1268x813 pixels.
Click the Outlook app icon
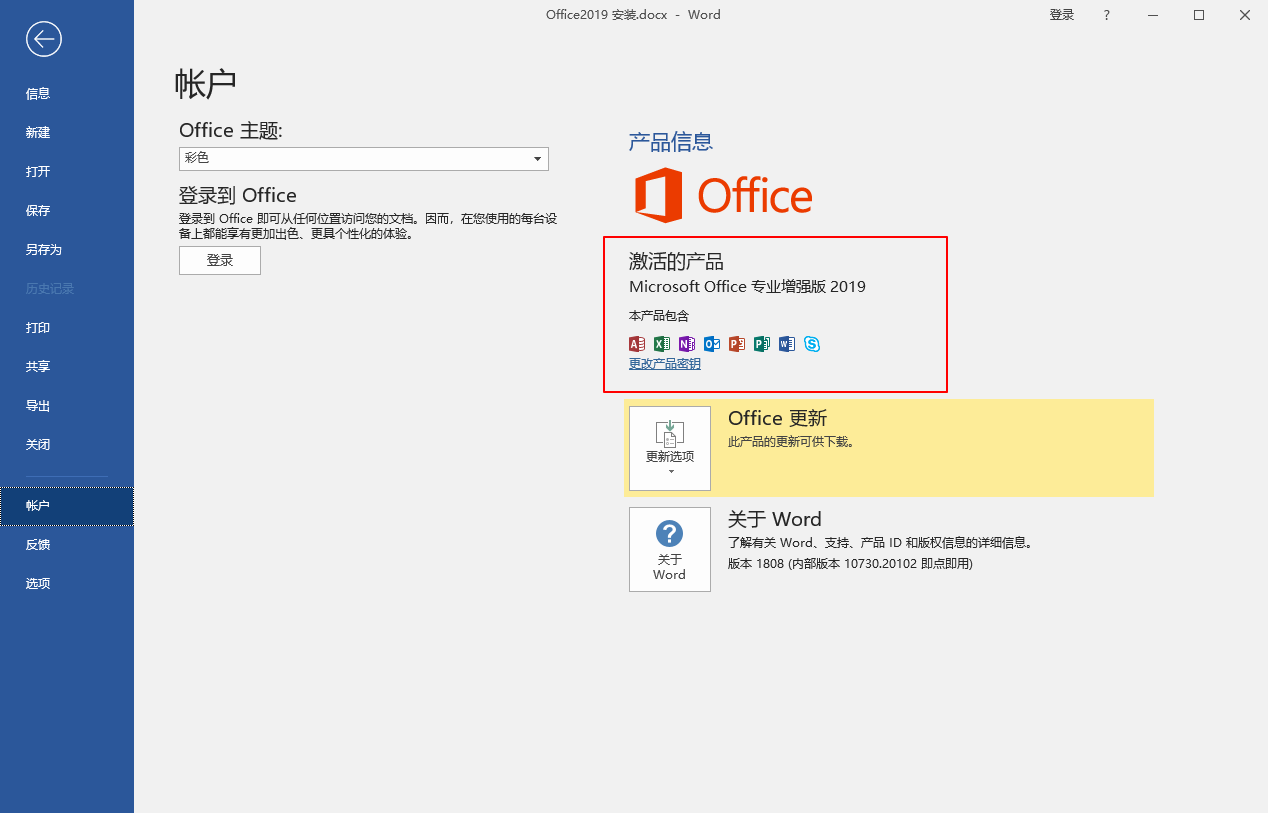tap(712, 344)
